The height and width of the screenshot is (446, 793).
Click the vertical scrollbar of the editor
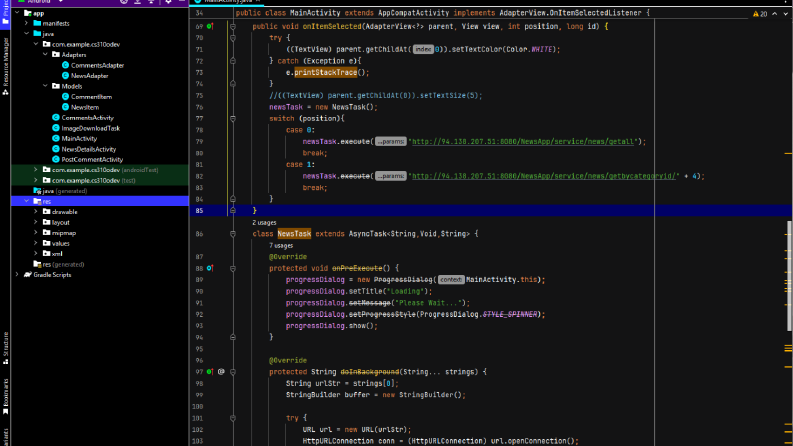[x=788, y=276]
